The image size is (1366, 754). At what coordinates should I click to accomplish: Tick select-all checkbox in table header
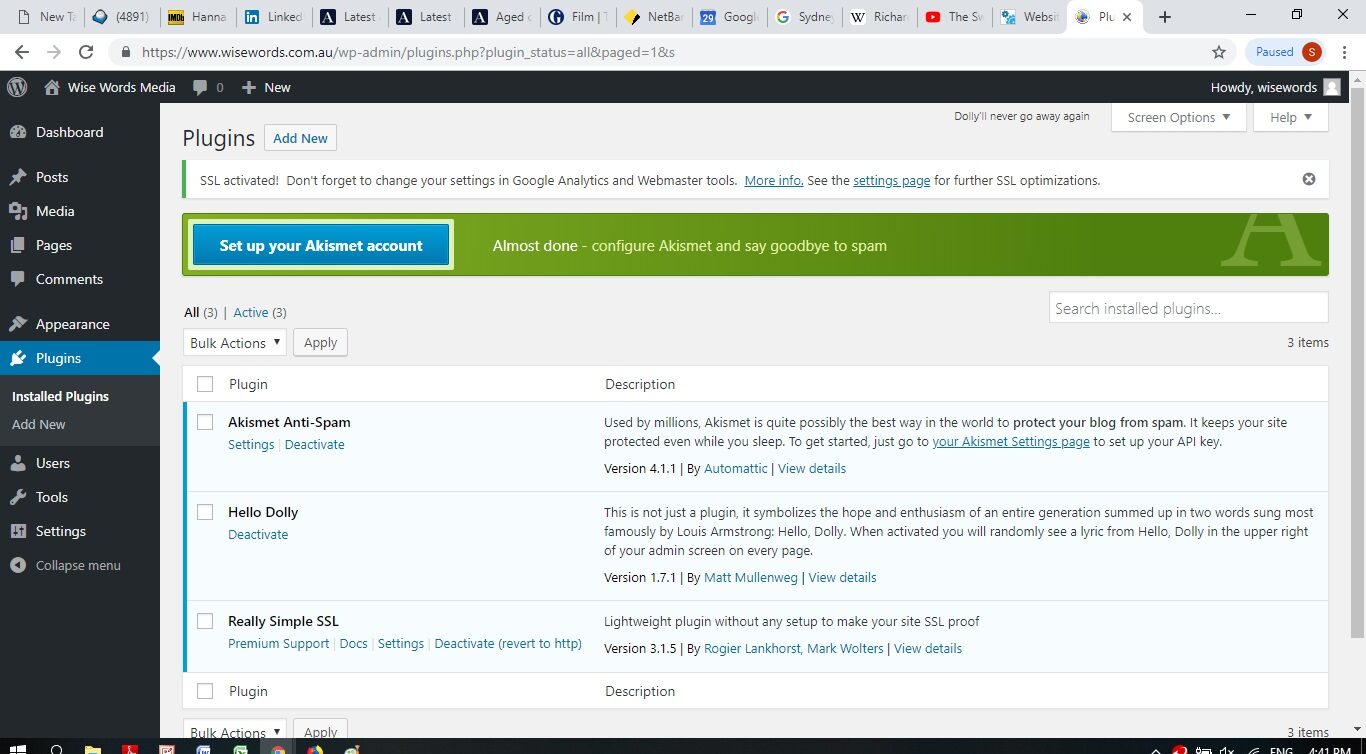tap(205, 384)
